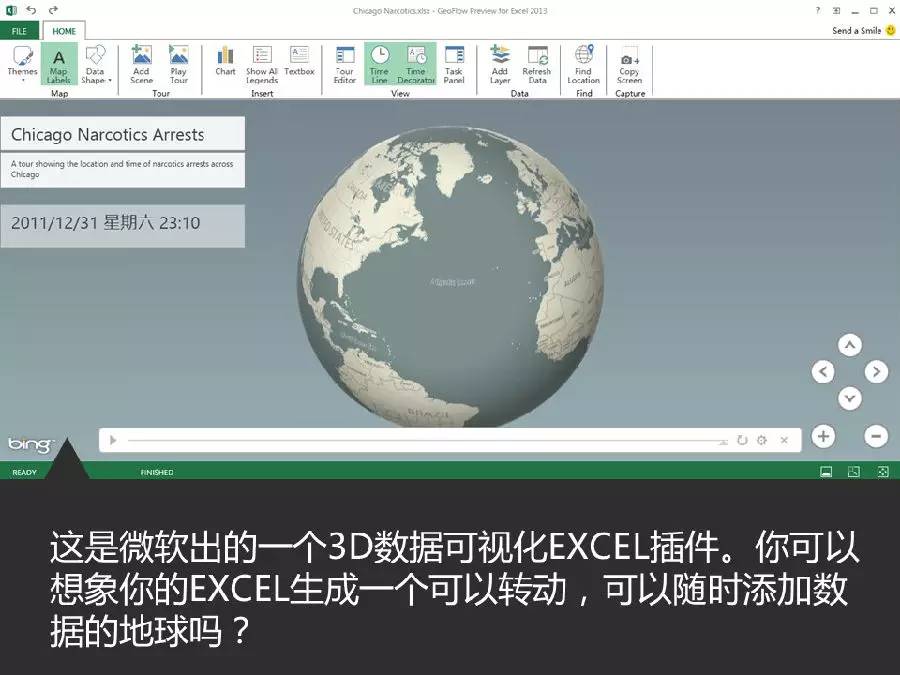Image resolution: width=900 pixels, height=675 pixels.
Task: Select the Chicago Narcotics Arrests title box
Action: 123,134
